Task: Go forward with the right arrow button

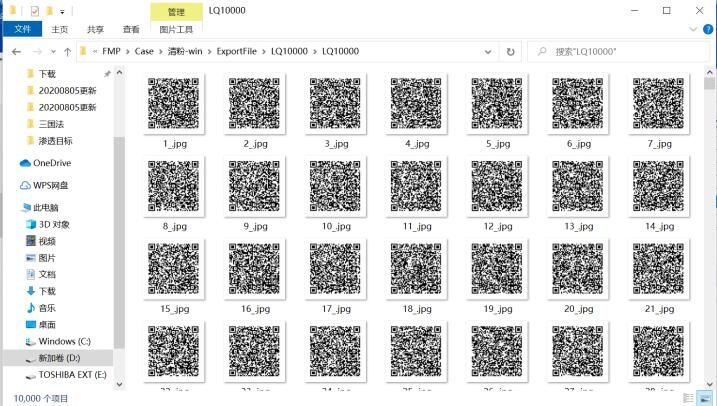Action: click(37, 52)
